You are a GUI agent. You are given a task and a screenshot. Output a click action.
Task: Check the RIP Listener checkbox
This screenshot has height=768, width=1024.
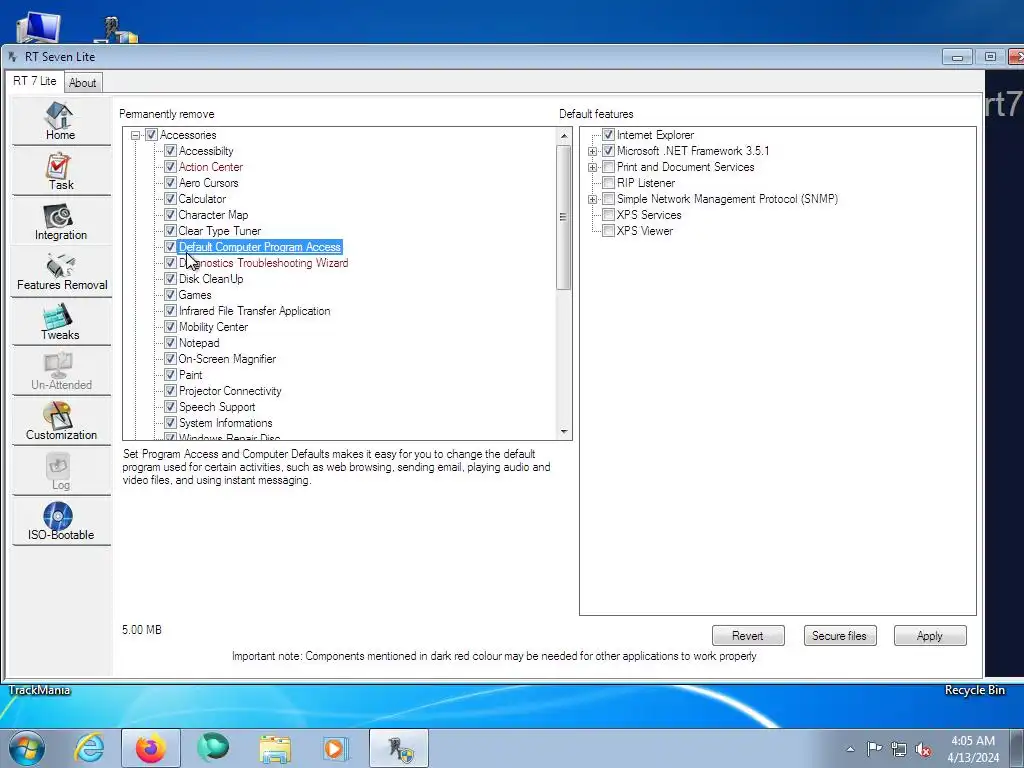coord(609,183)
